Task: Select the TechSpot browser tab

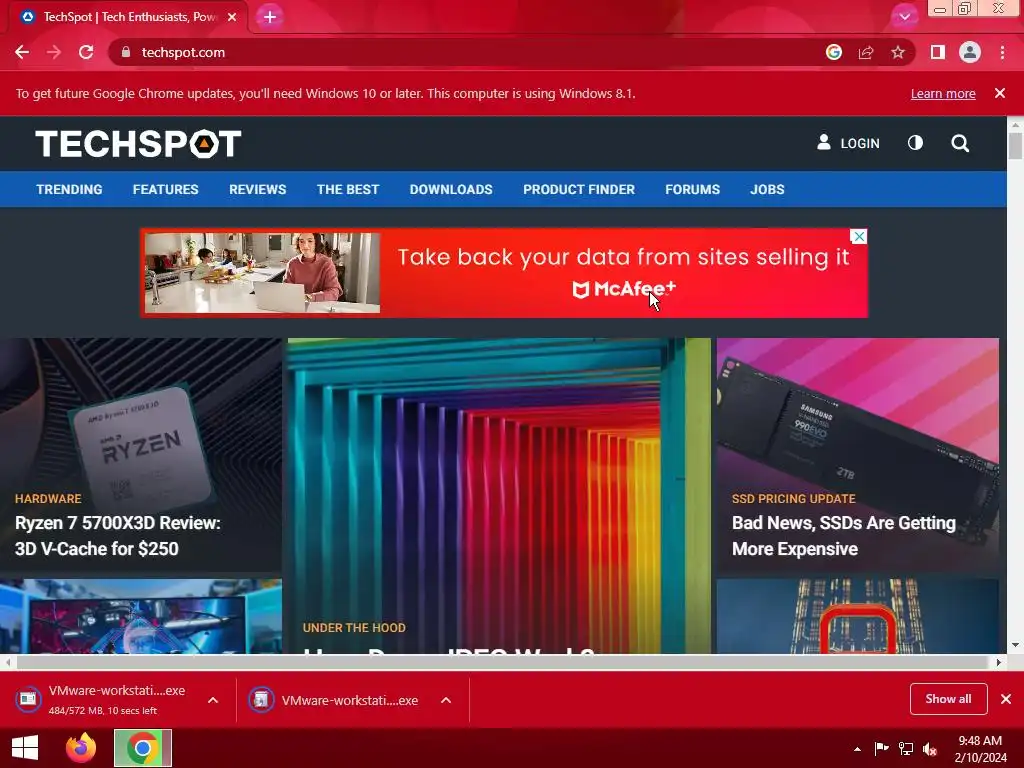Action: (129, 17)
